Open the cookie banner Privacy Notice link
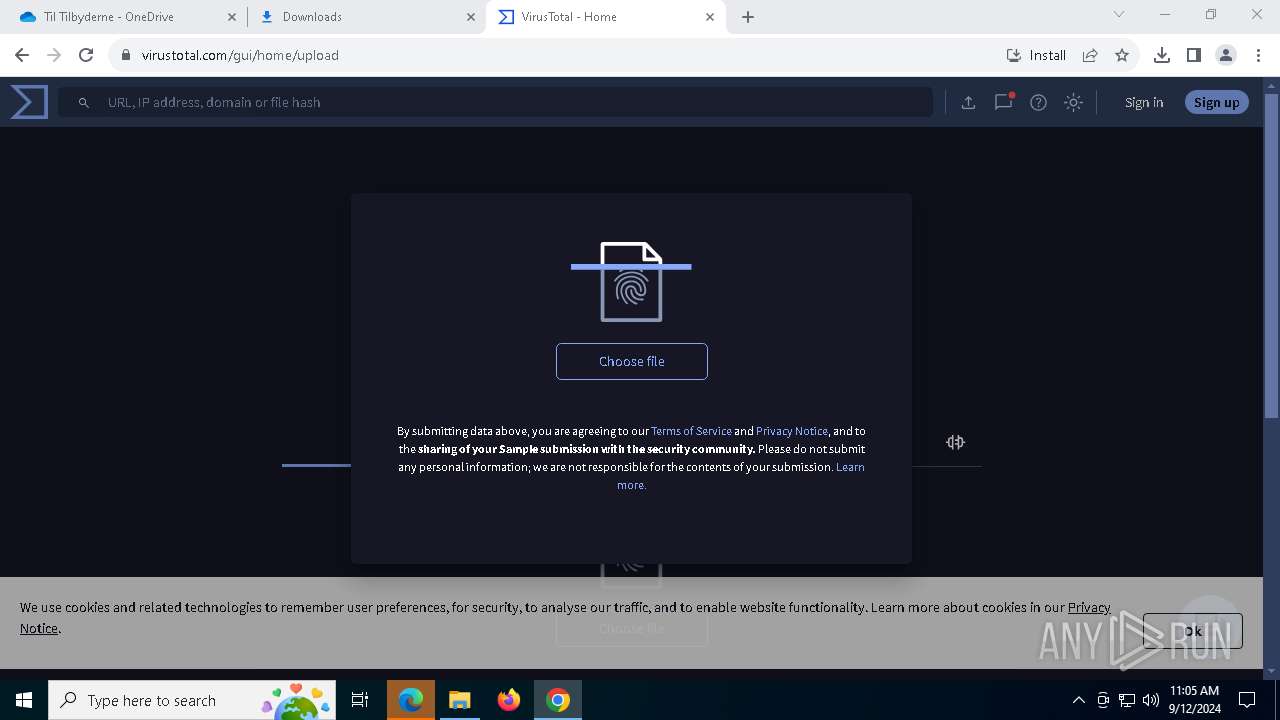The image size is (1280, 720). point(565,617)
